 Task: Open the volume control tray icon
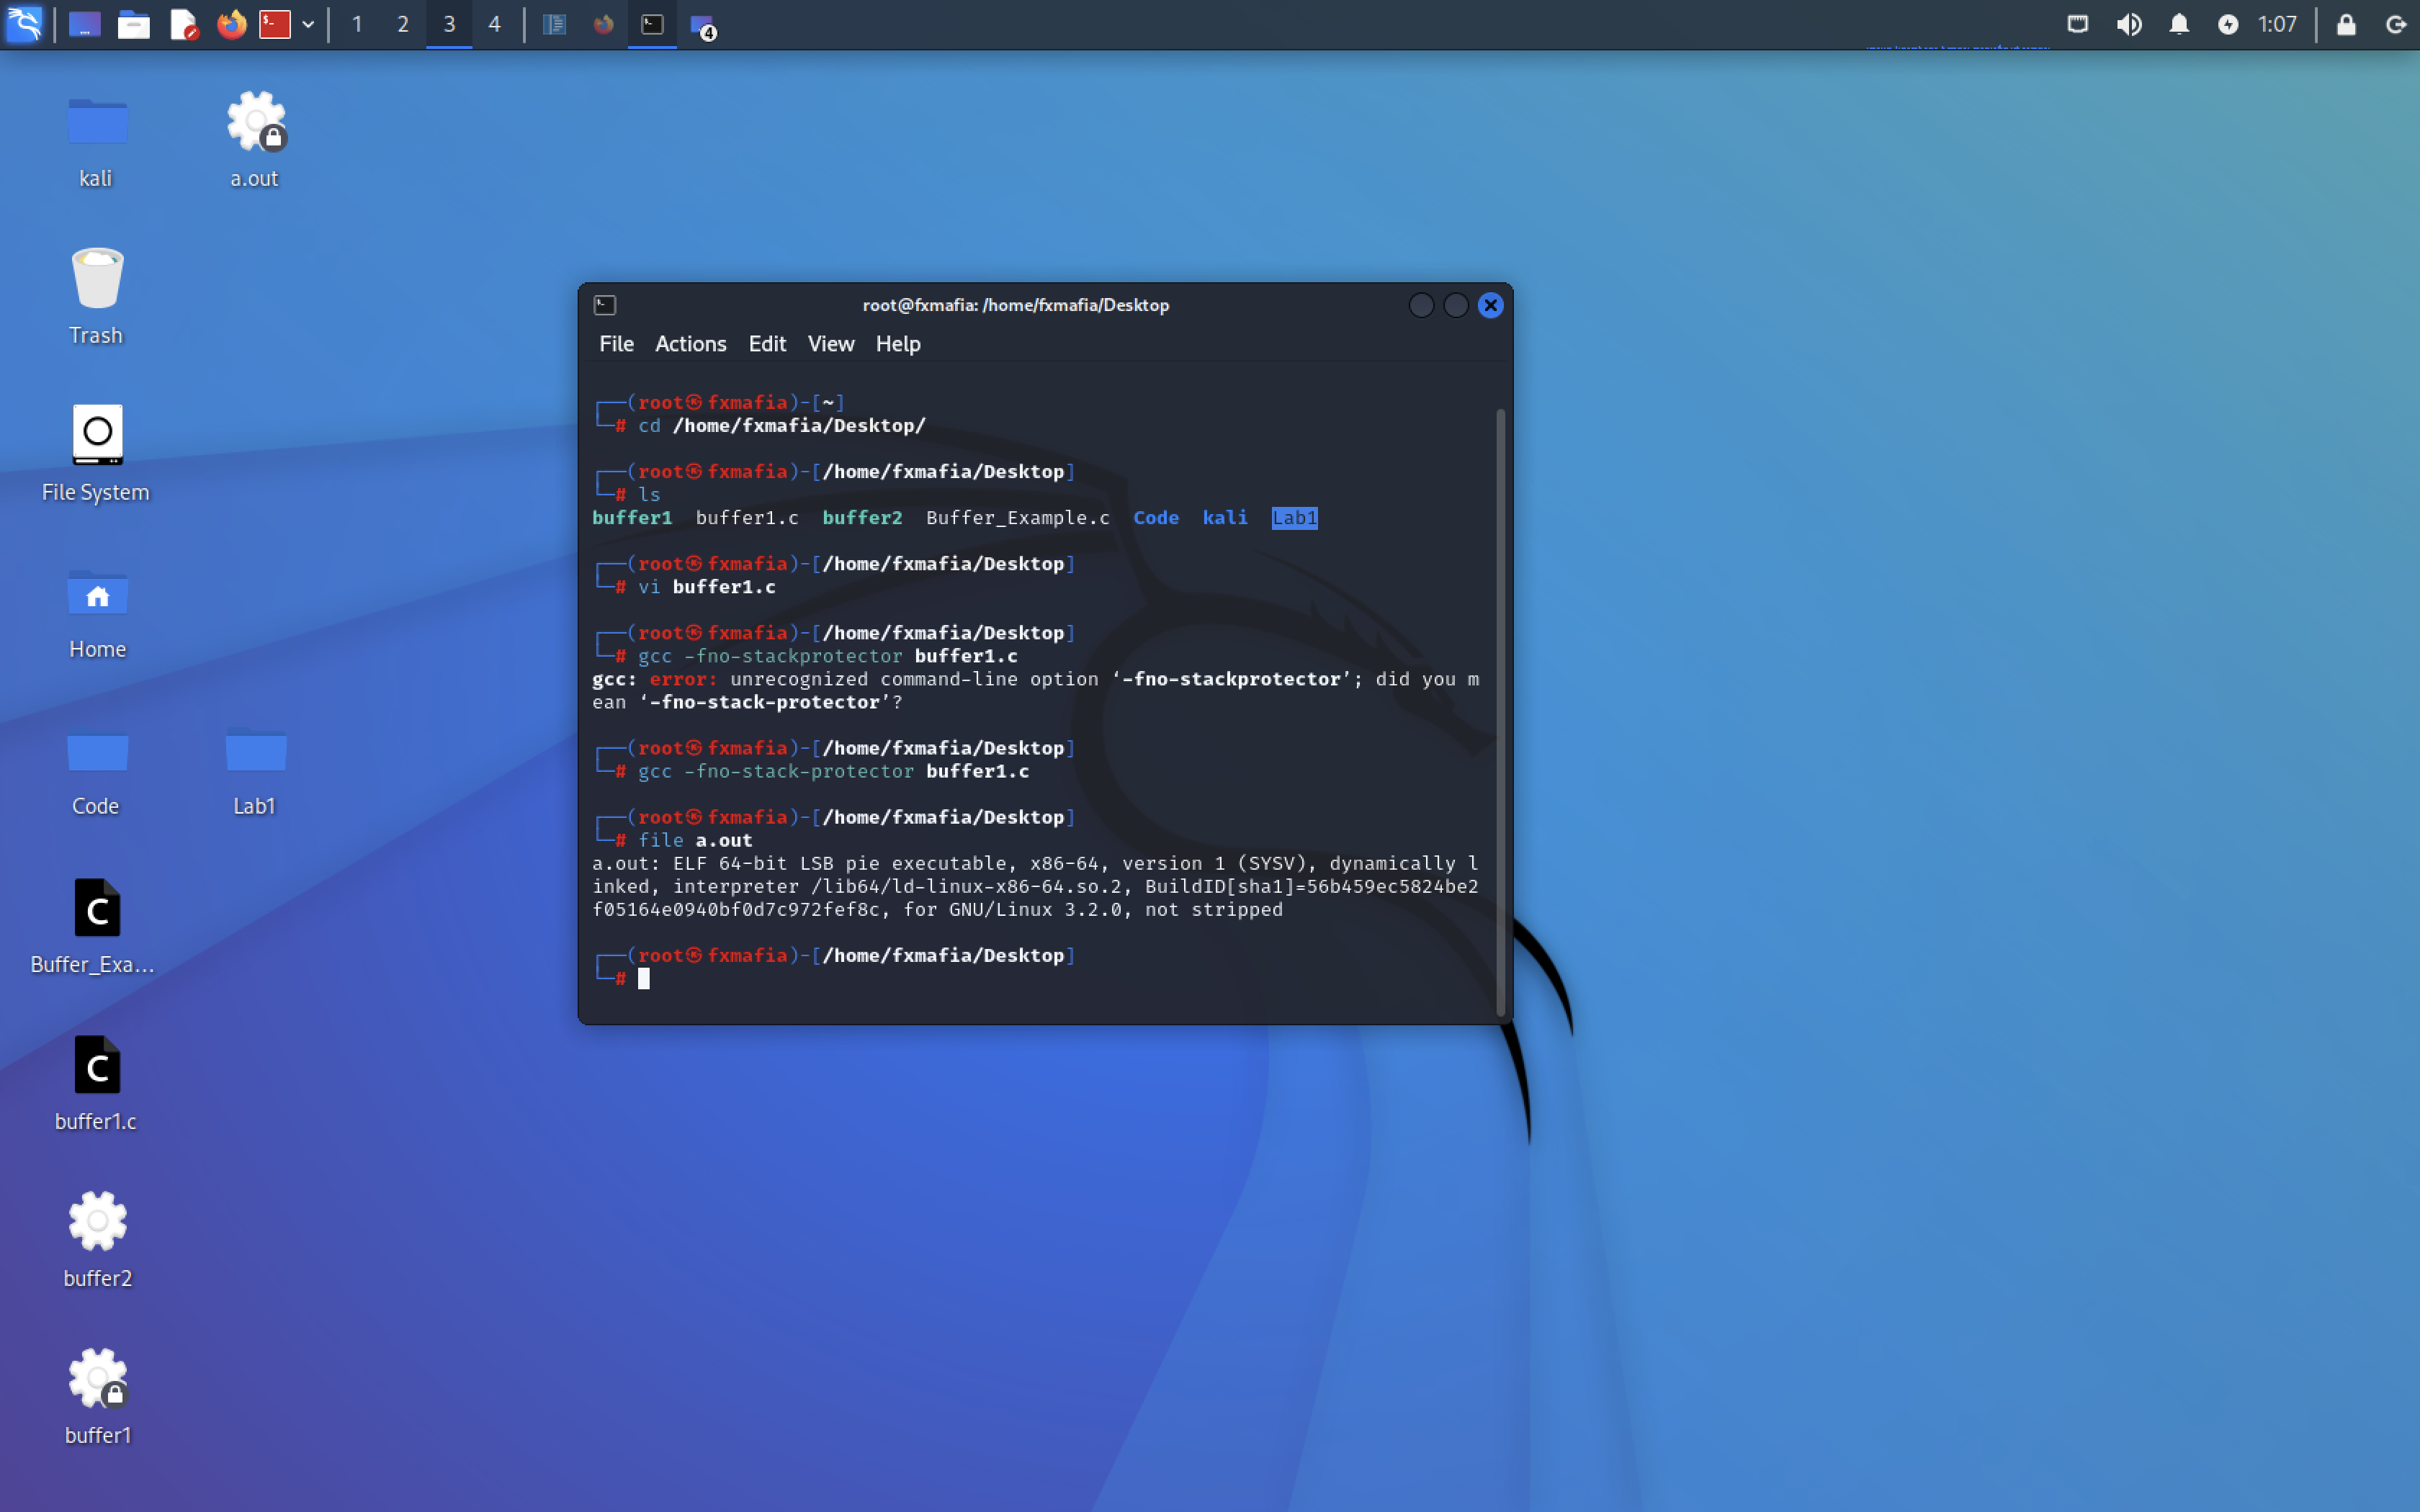click(2129, 24)
